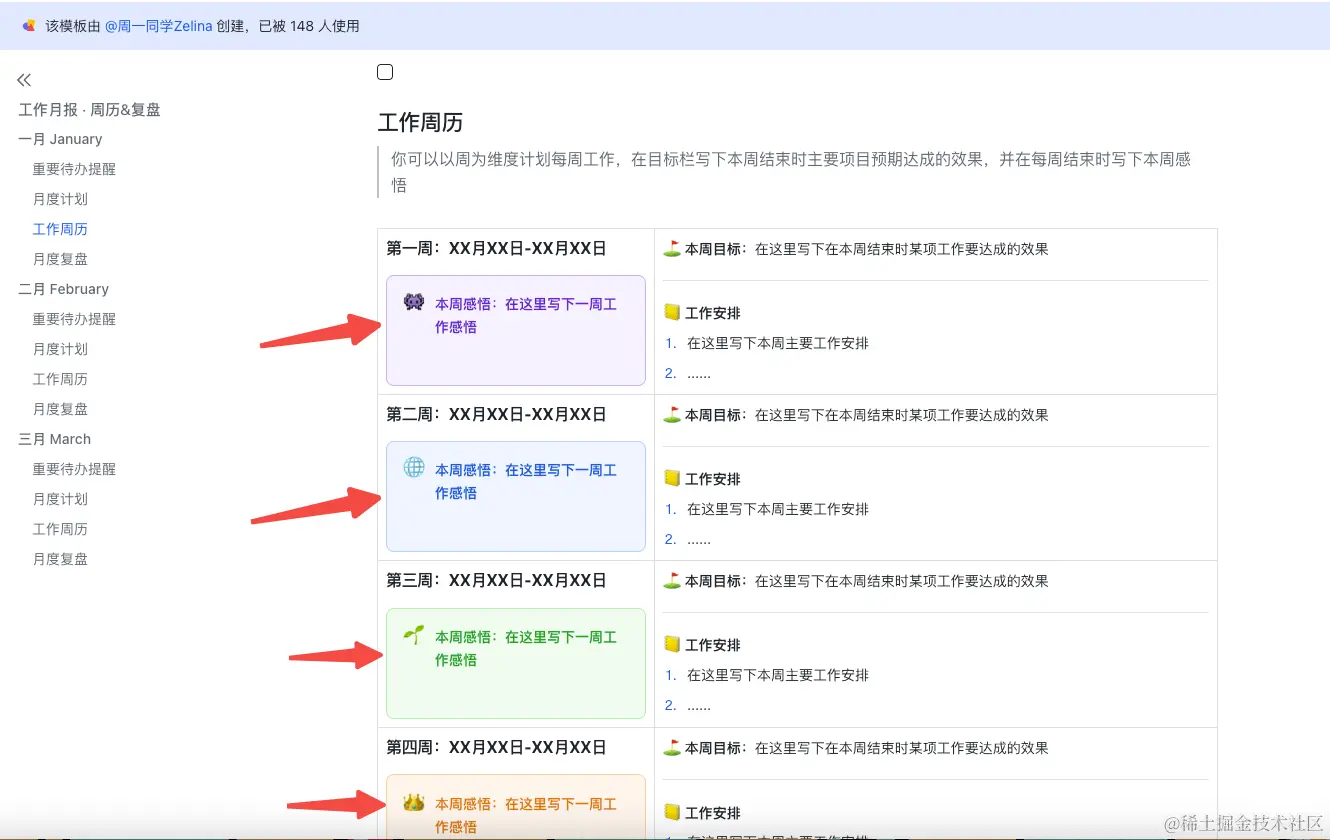Click the seedling emoji in the green callout
Image resolution: width=1330 pixels, height=840 pixels.
414,635
